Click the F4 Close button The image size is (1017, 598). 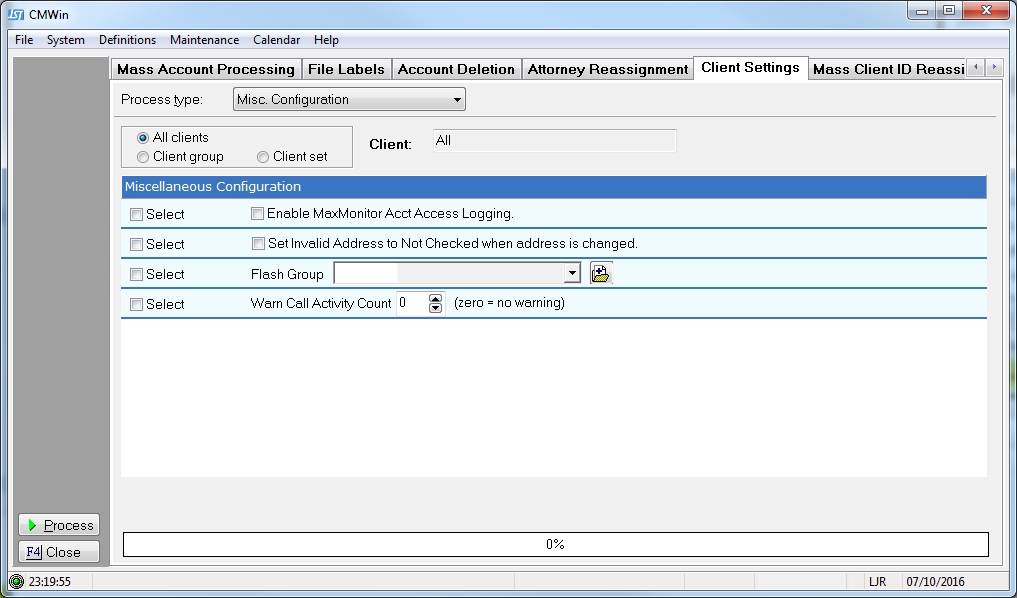click(59, 552)
